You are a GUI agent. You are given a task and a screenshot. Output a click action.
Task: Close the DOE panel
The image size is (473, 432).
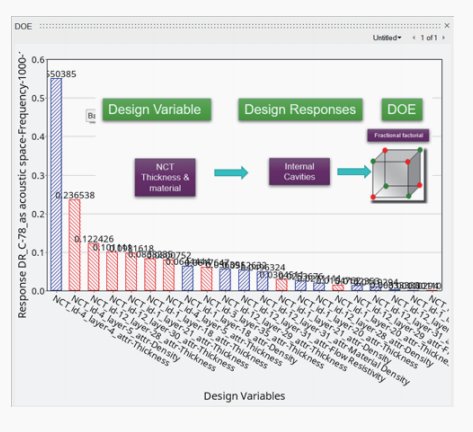click(x=447, y=26)
